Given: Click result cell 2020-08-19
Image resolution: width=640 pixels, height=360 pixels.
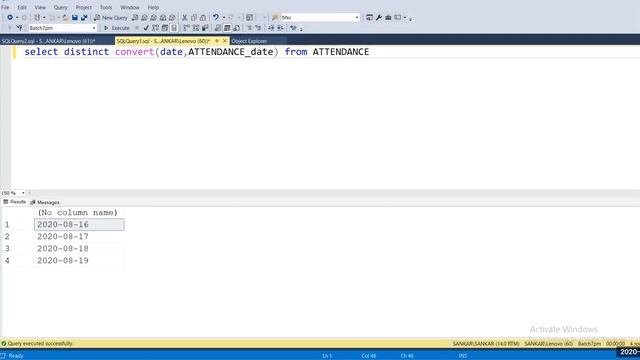Looking at the screenshot, I should point(79,260).
